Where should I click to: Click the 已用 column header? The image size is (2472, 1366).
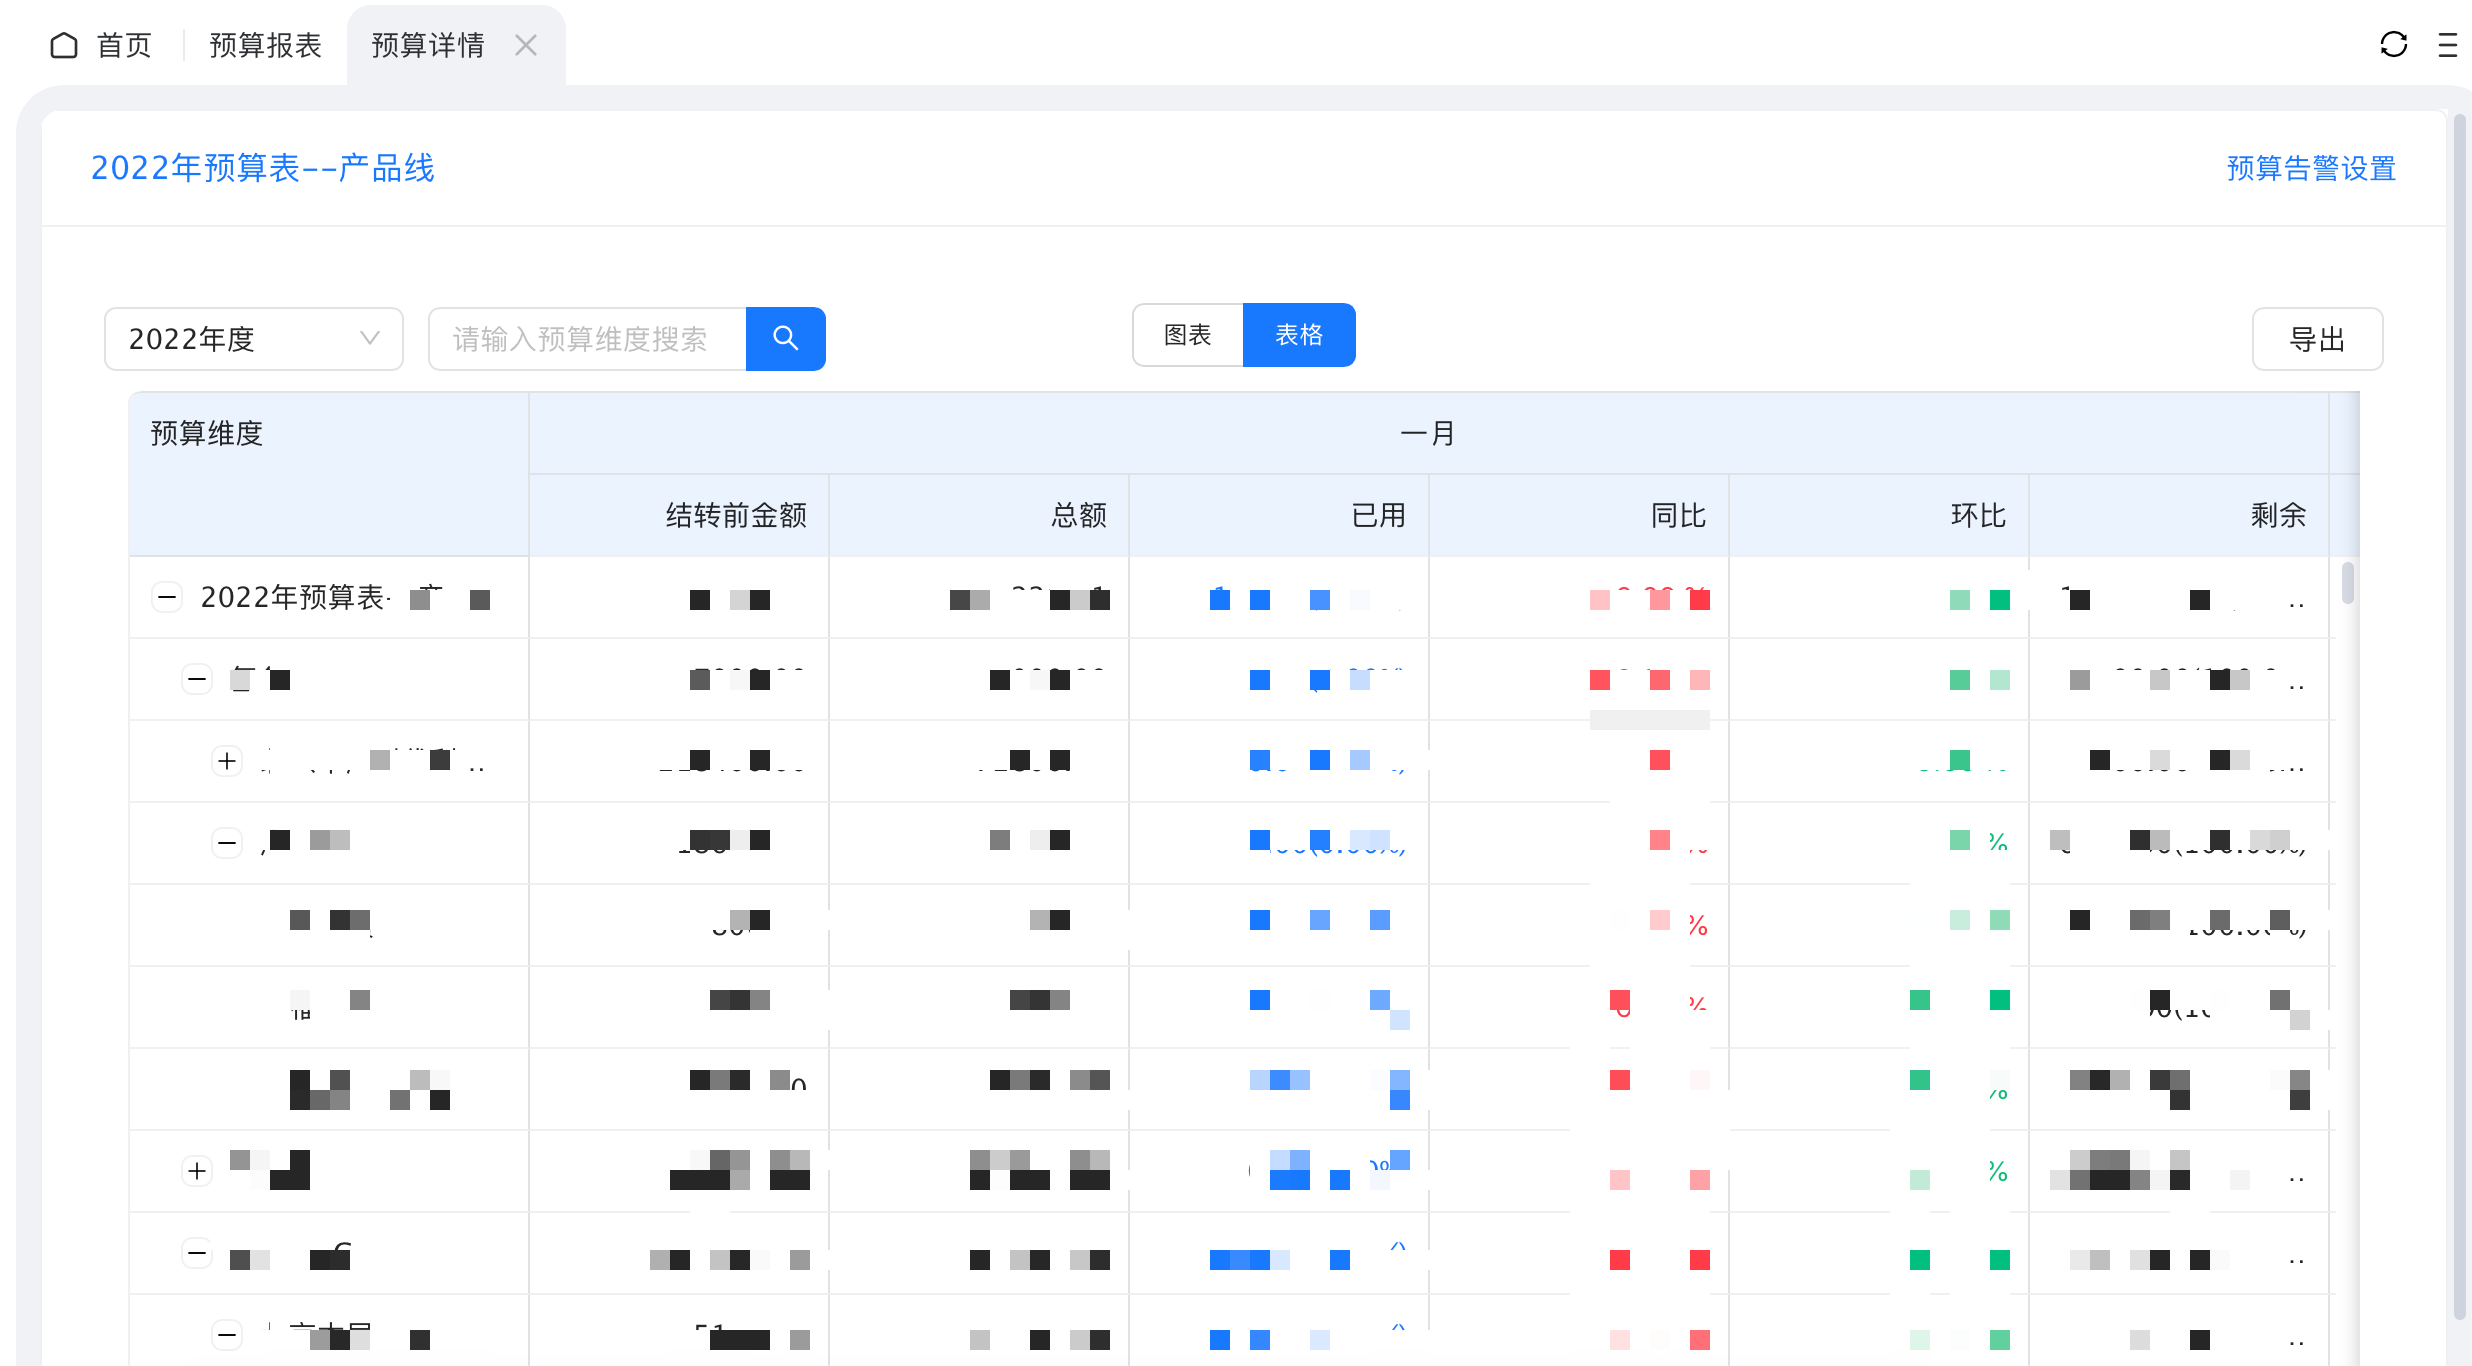[1377, 515]
